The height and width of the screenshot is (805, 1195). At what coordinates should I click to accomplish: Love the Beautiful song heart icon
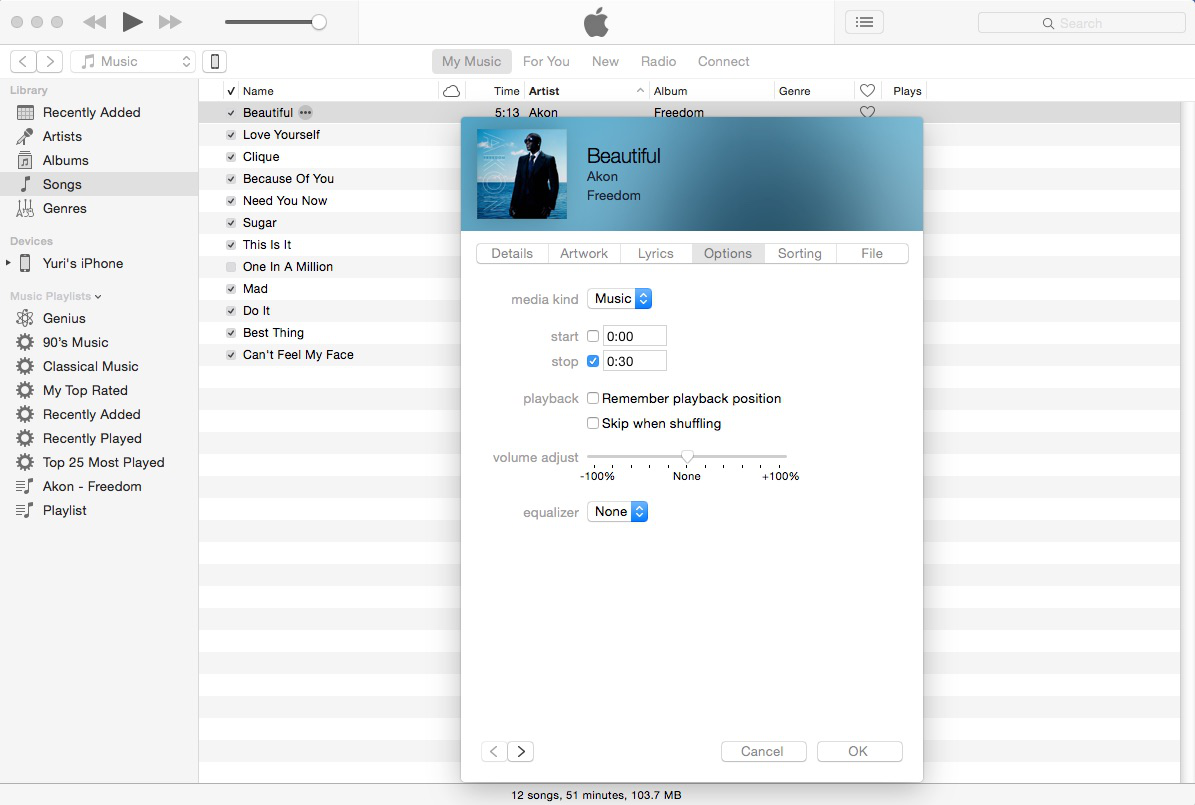coord(867,112)
